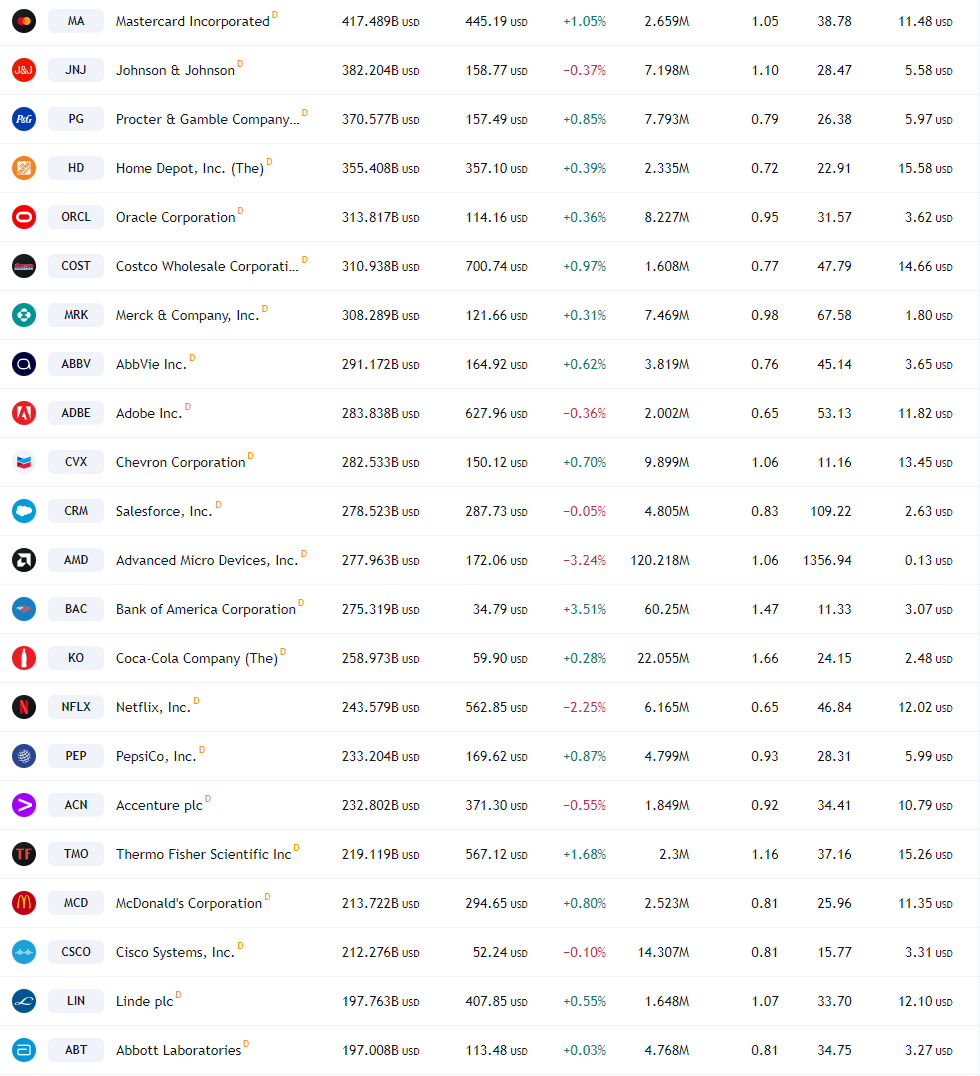The image size is (980, 1076).
Task: Open Accenture plc company link
Action: pyautogui.click(x=159, y=805)
